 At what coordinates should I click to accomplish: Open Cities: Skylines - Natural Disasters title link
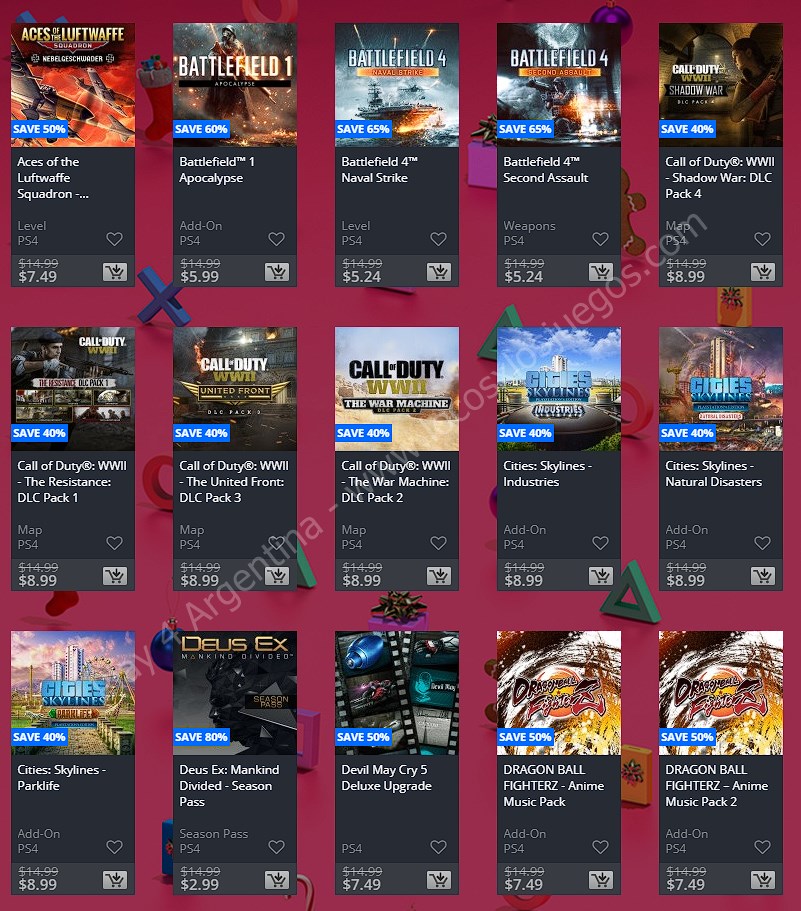click(713, 474)
